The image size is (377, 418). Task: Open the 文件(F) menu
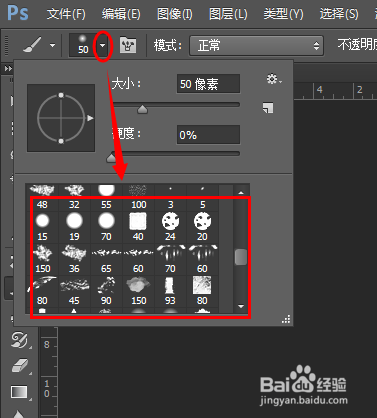66,14
